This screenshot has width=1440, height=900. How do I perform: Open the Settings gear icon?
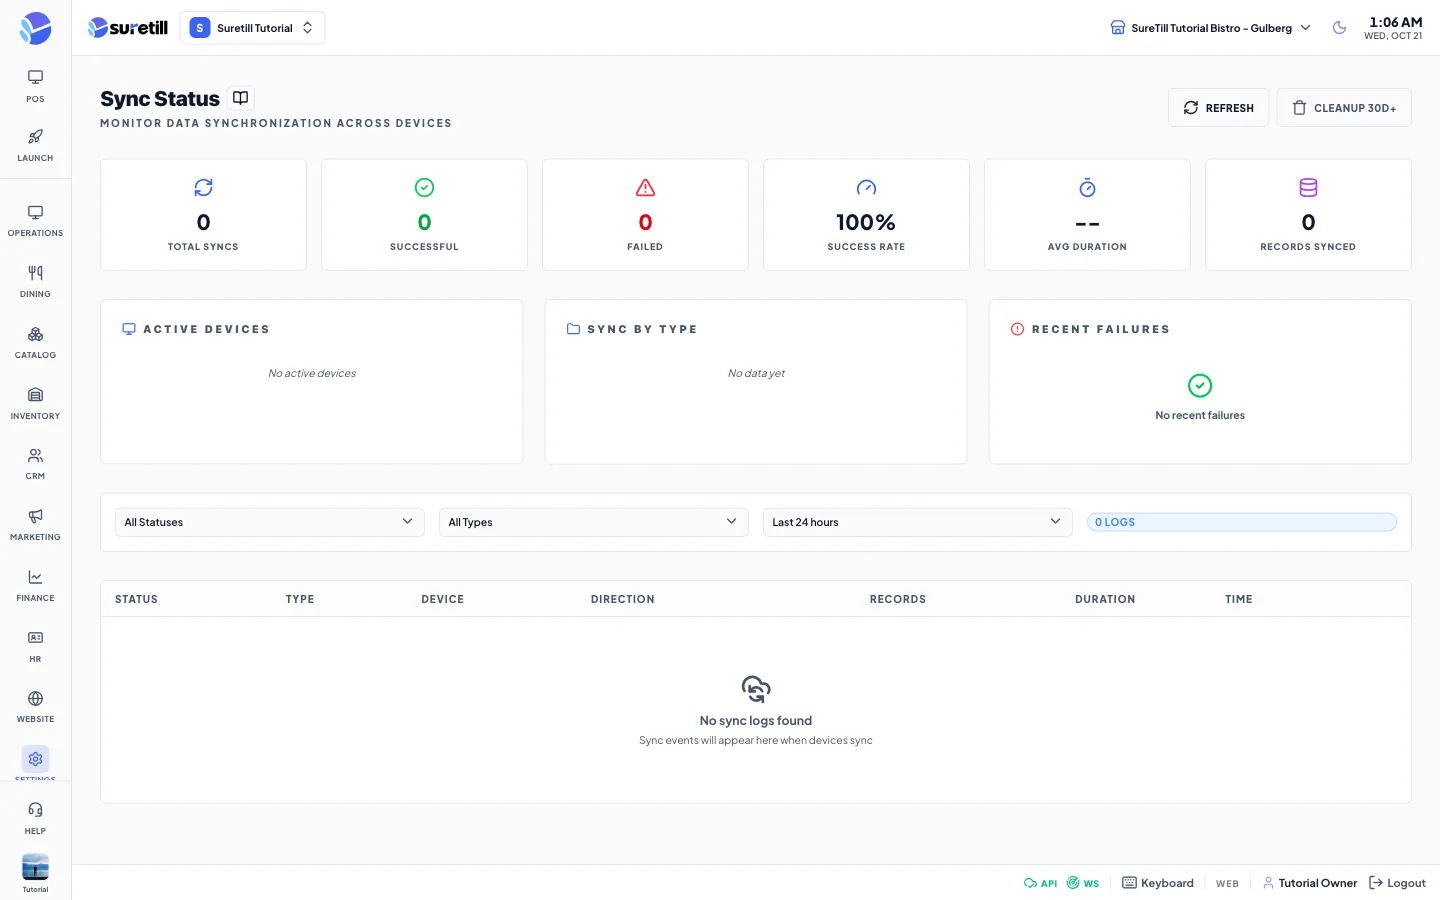click(35, 759)
